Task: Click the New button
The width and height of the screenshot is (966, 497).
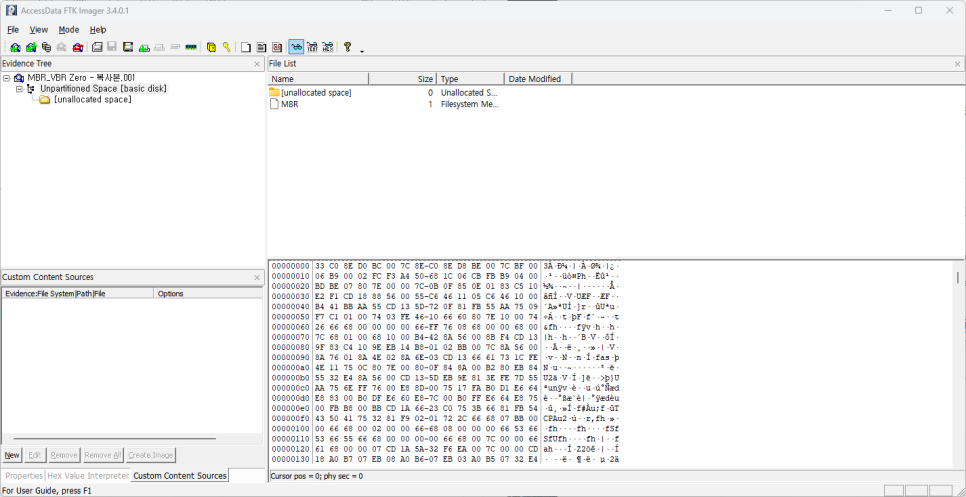Action: click(12, 455)
